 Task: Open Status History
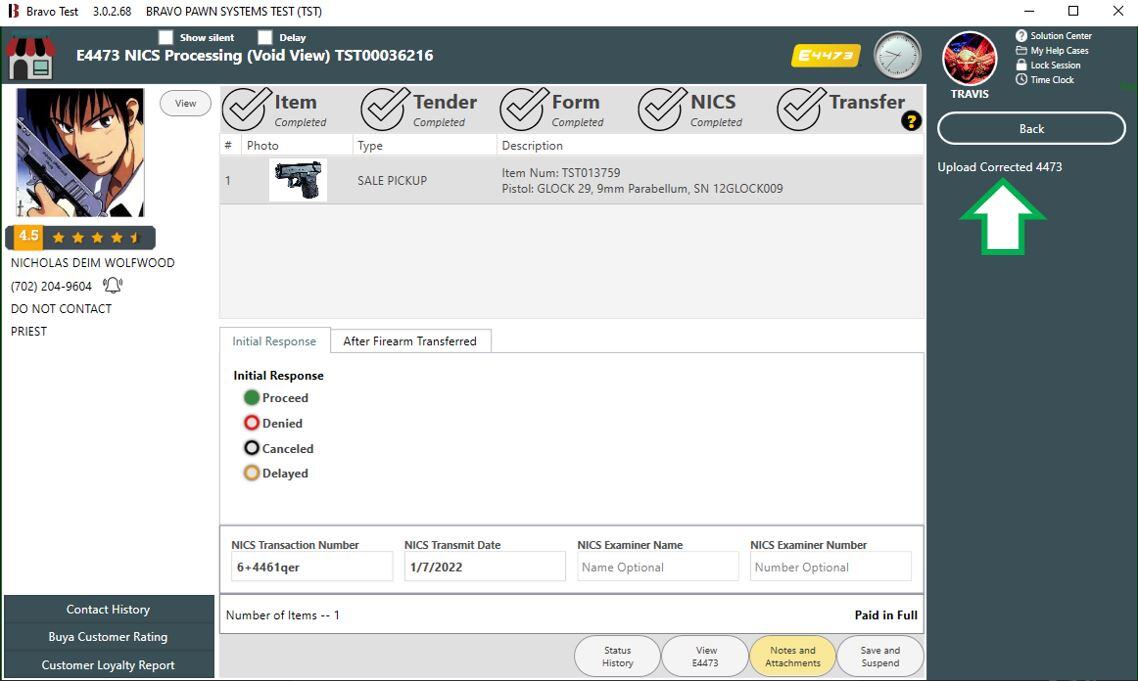pyautogui.click(x=618, y=656)
